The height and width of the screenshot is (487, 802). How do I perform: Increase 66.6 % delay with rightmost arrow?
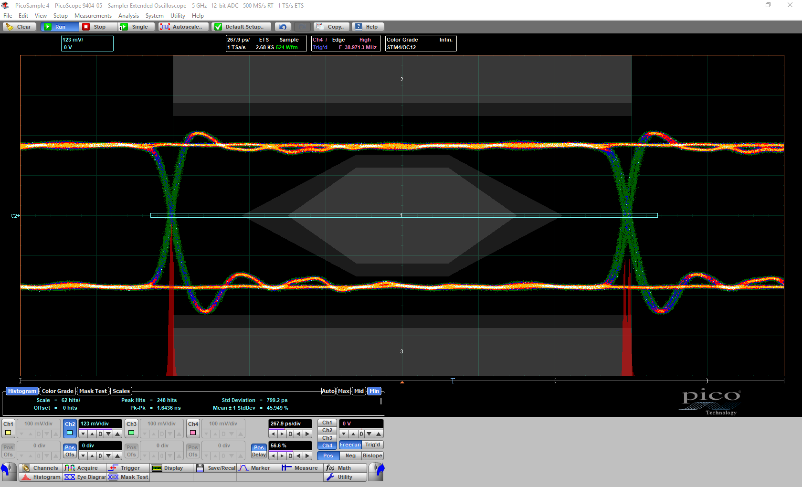click(307, 455)
